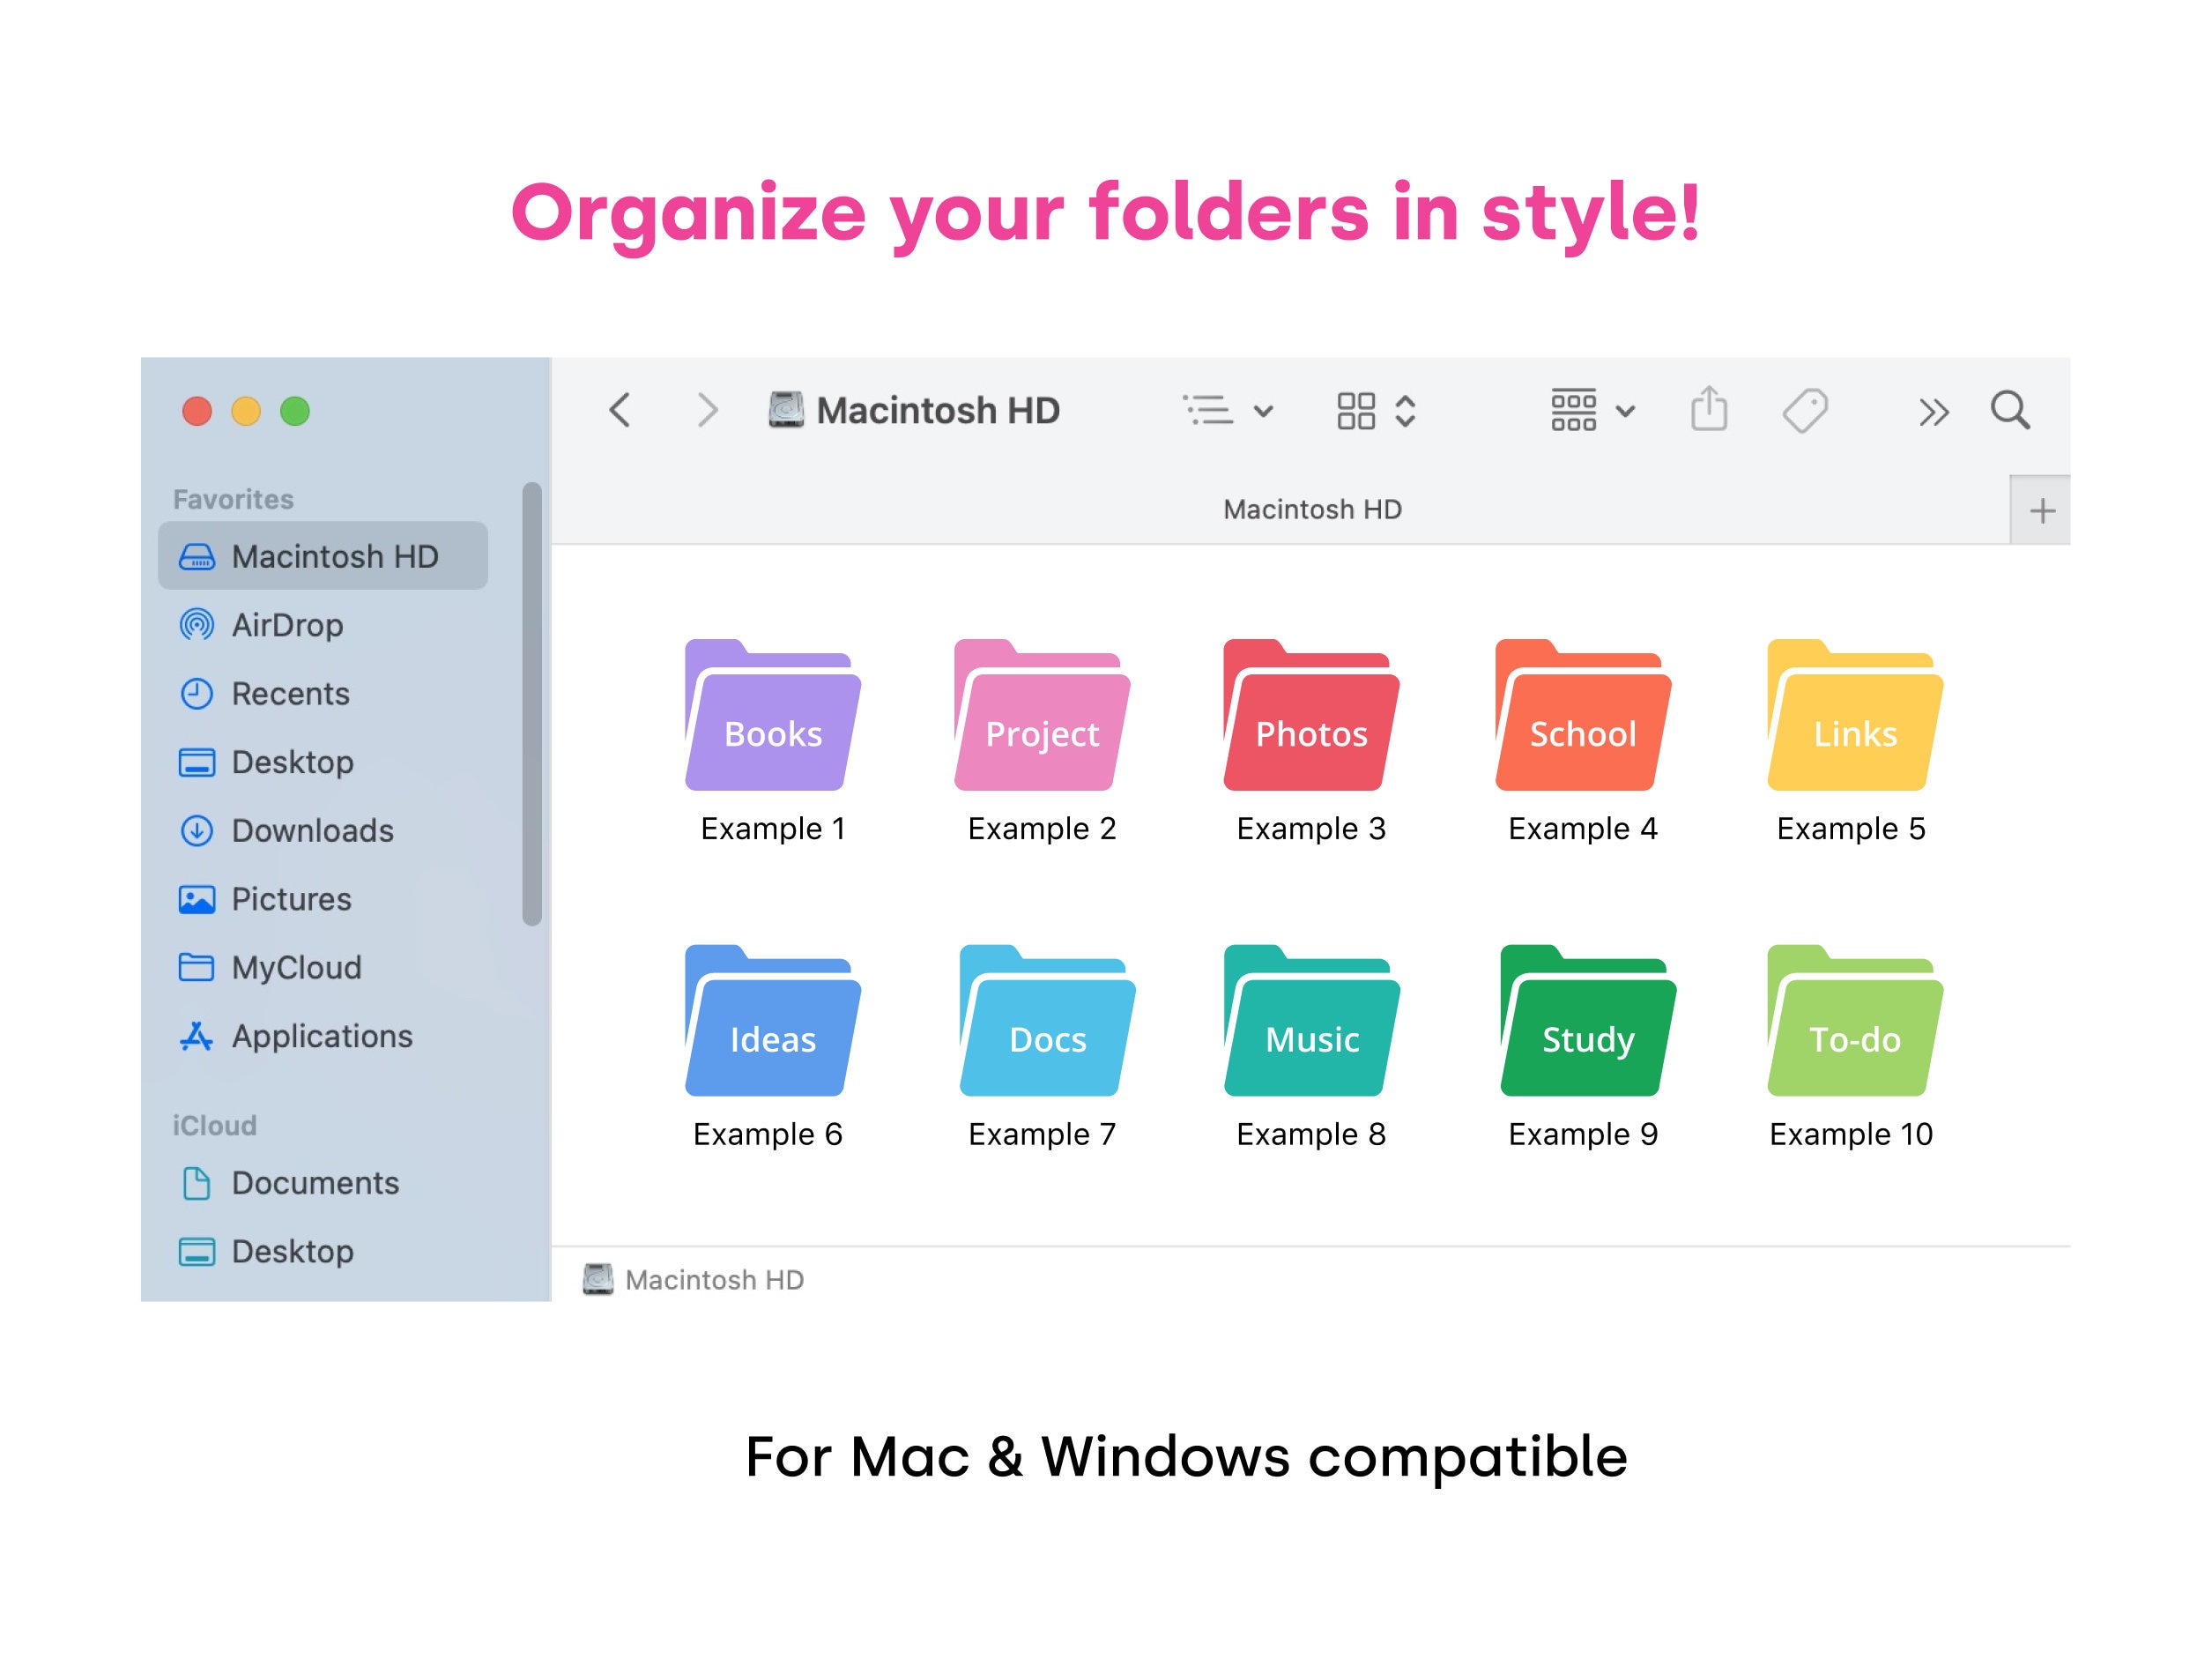Toggle icon view size with the sort chevron
This screenshot has height=1659, width=2212.
[x=1404, y=410]
